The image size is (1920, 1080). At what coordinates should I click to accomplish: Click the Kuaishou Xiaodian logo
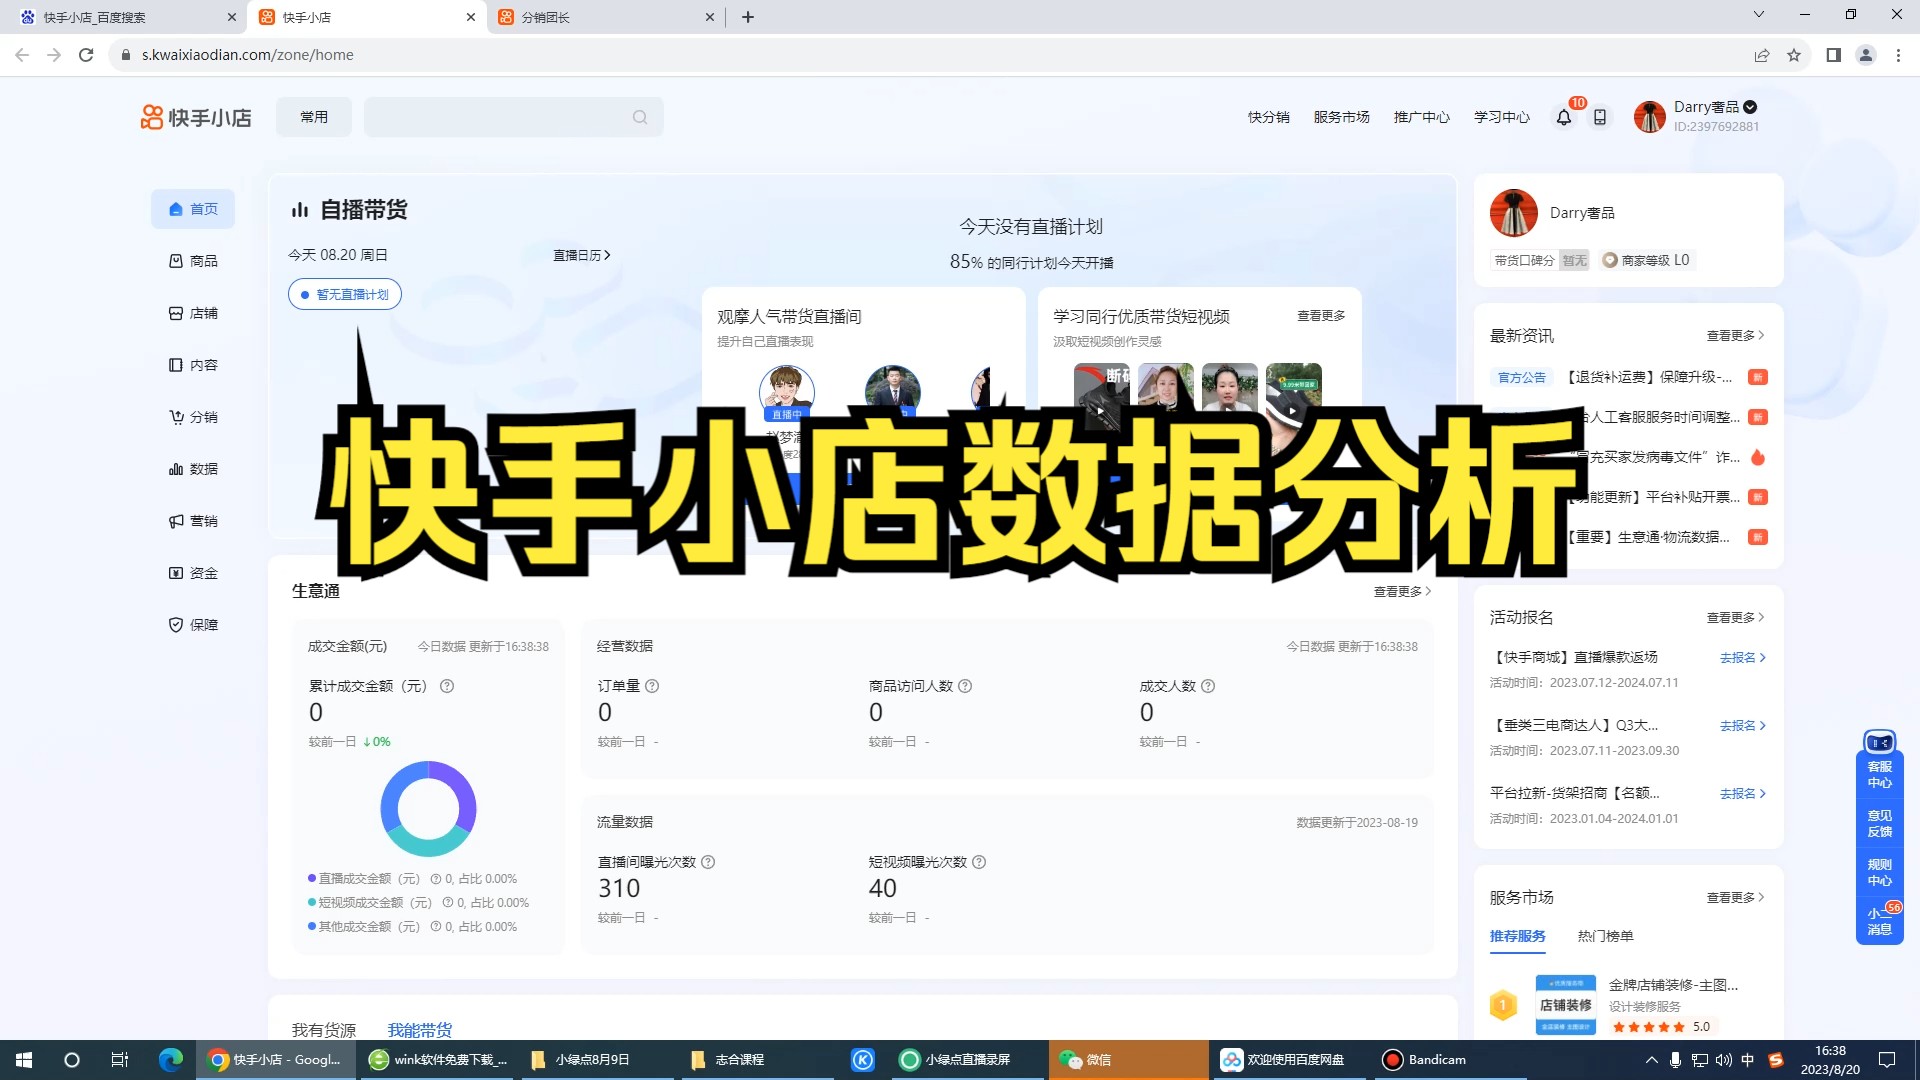click(196, 117)
